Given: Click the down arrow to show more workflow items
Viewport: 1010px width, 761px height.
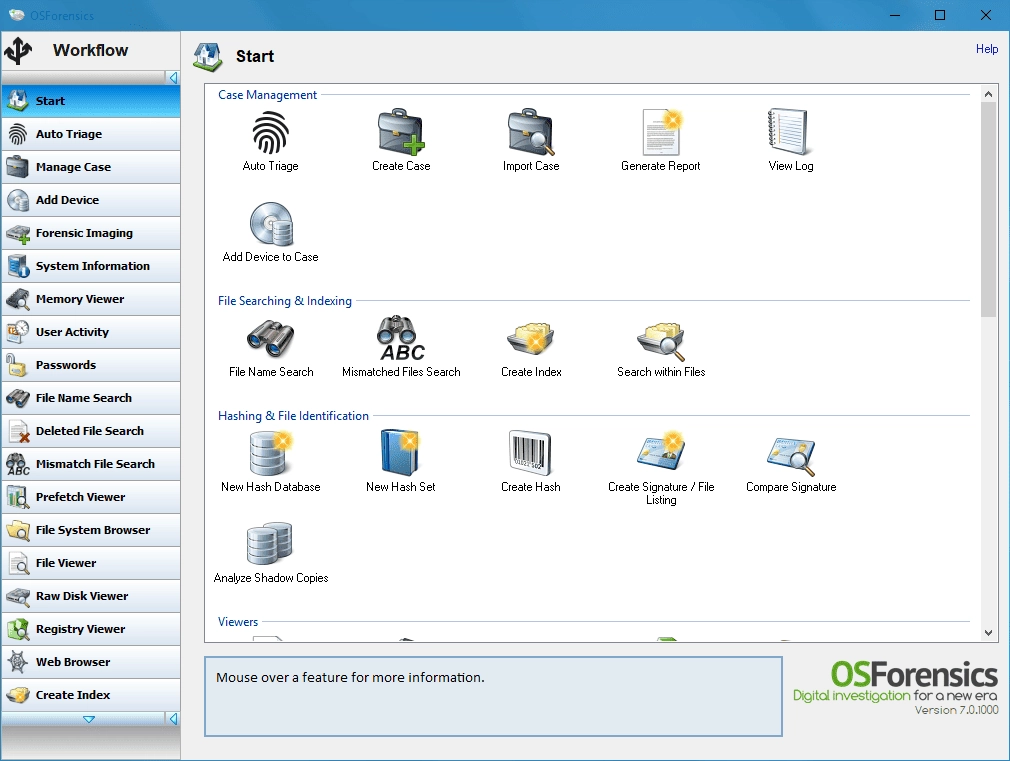Looking at the screenshot, I should click(x=89, y=719).
